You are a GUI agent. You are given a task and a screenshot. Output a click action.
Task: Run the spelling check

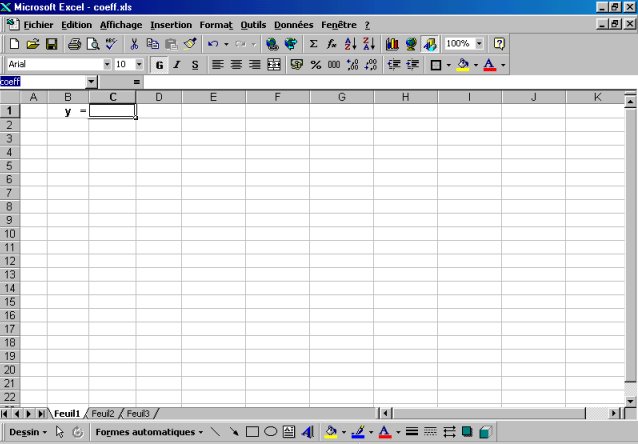pos(111,44)
